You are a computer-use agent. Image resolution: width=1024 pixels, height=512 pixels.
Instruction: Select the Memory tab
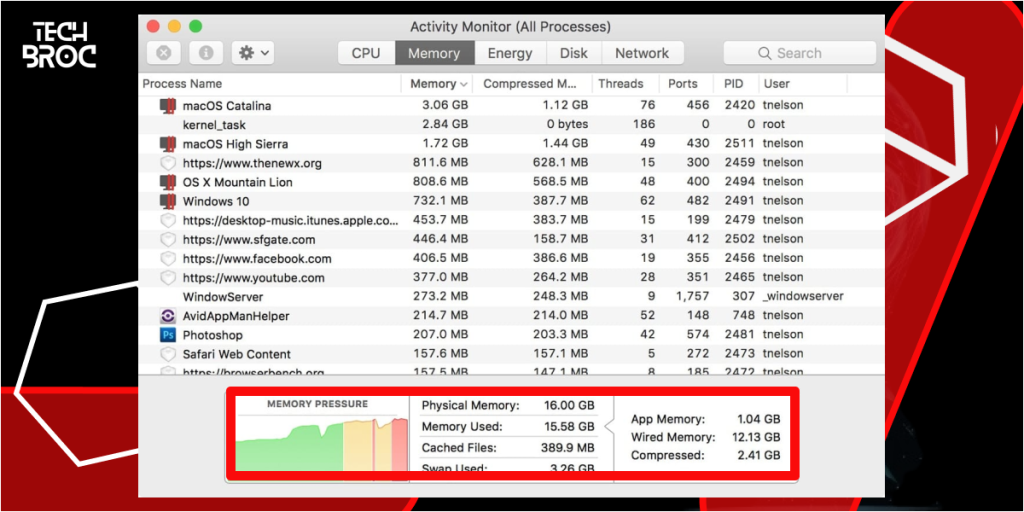point(434,54)
